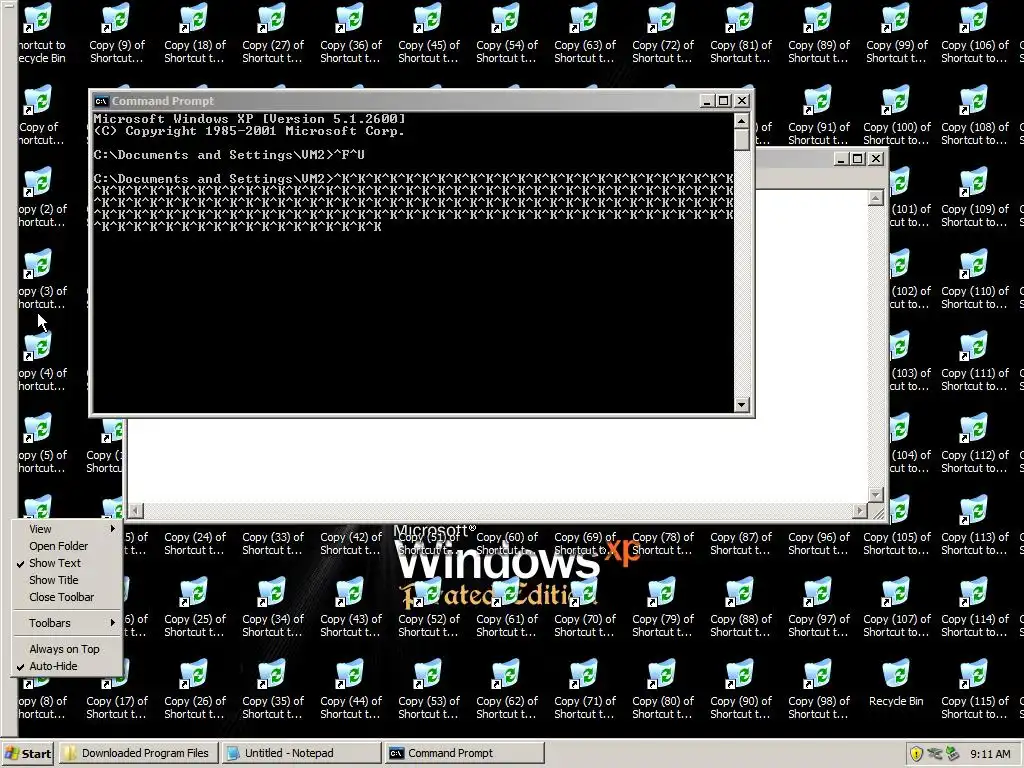Uncheck the Auto-Hide option
The width and height of the screenshot is (1024, 768).
[67, 666]
